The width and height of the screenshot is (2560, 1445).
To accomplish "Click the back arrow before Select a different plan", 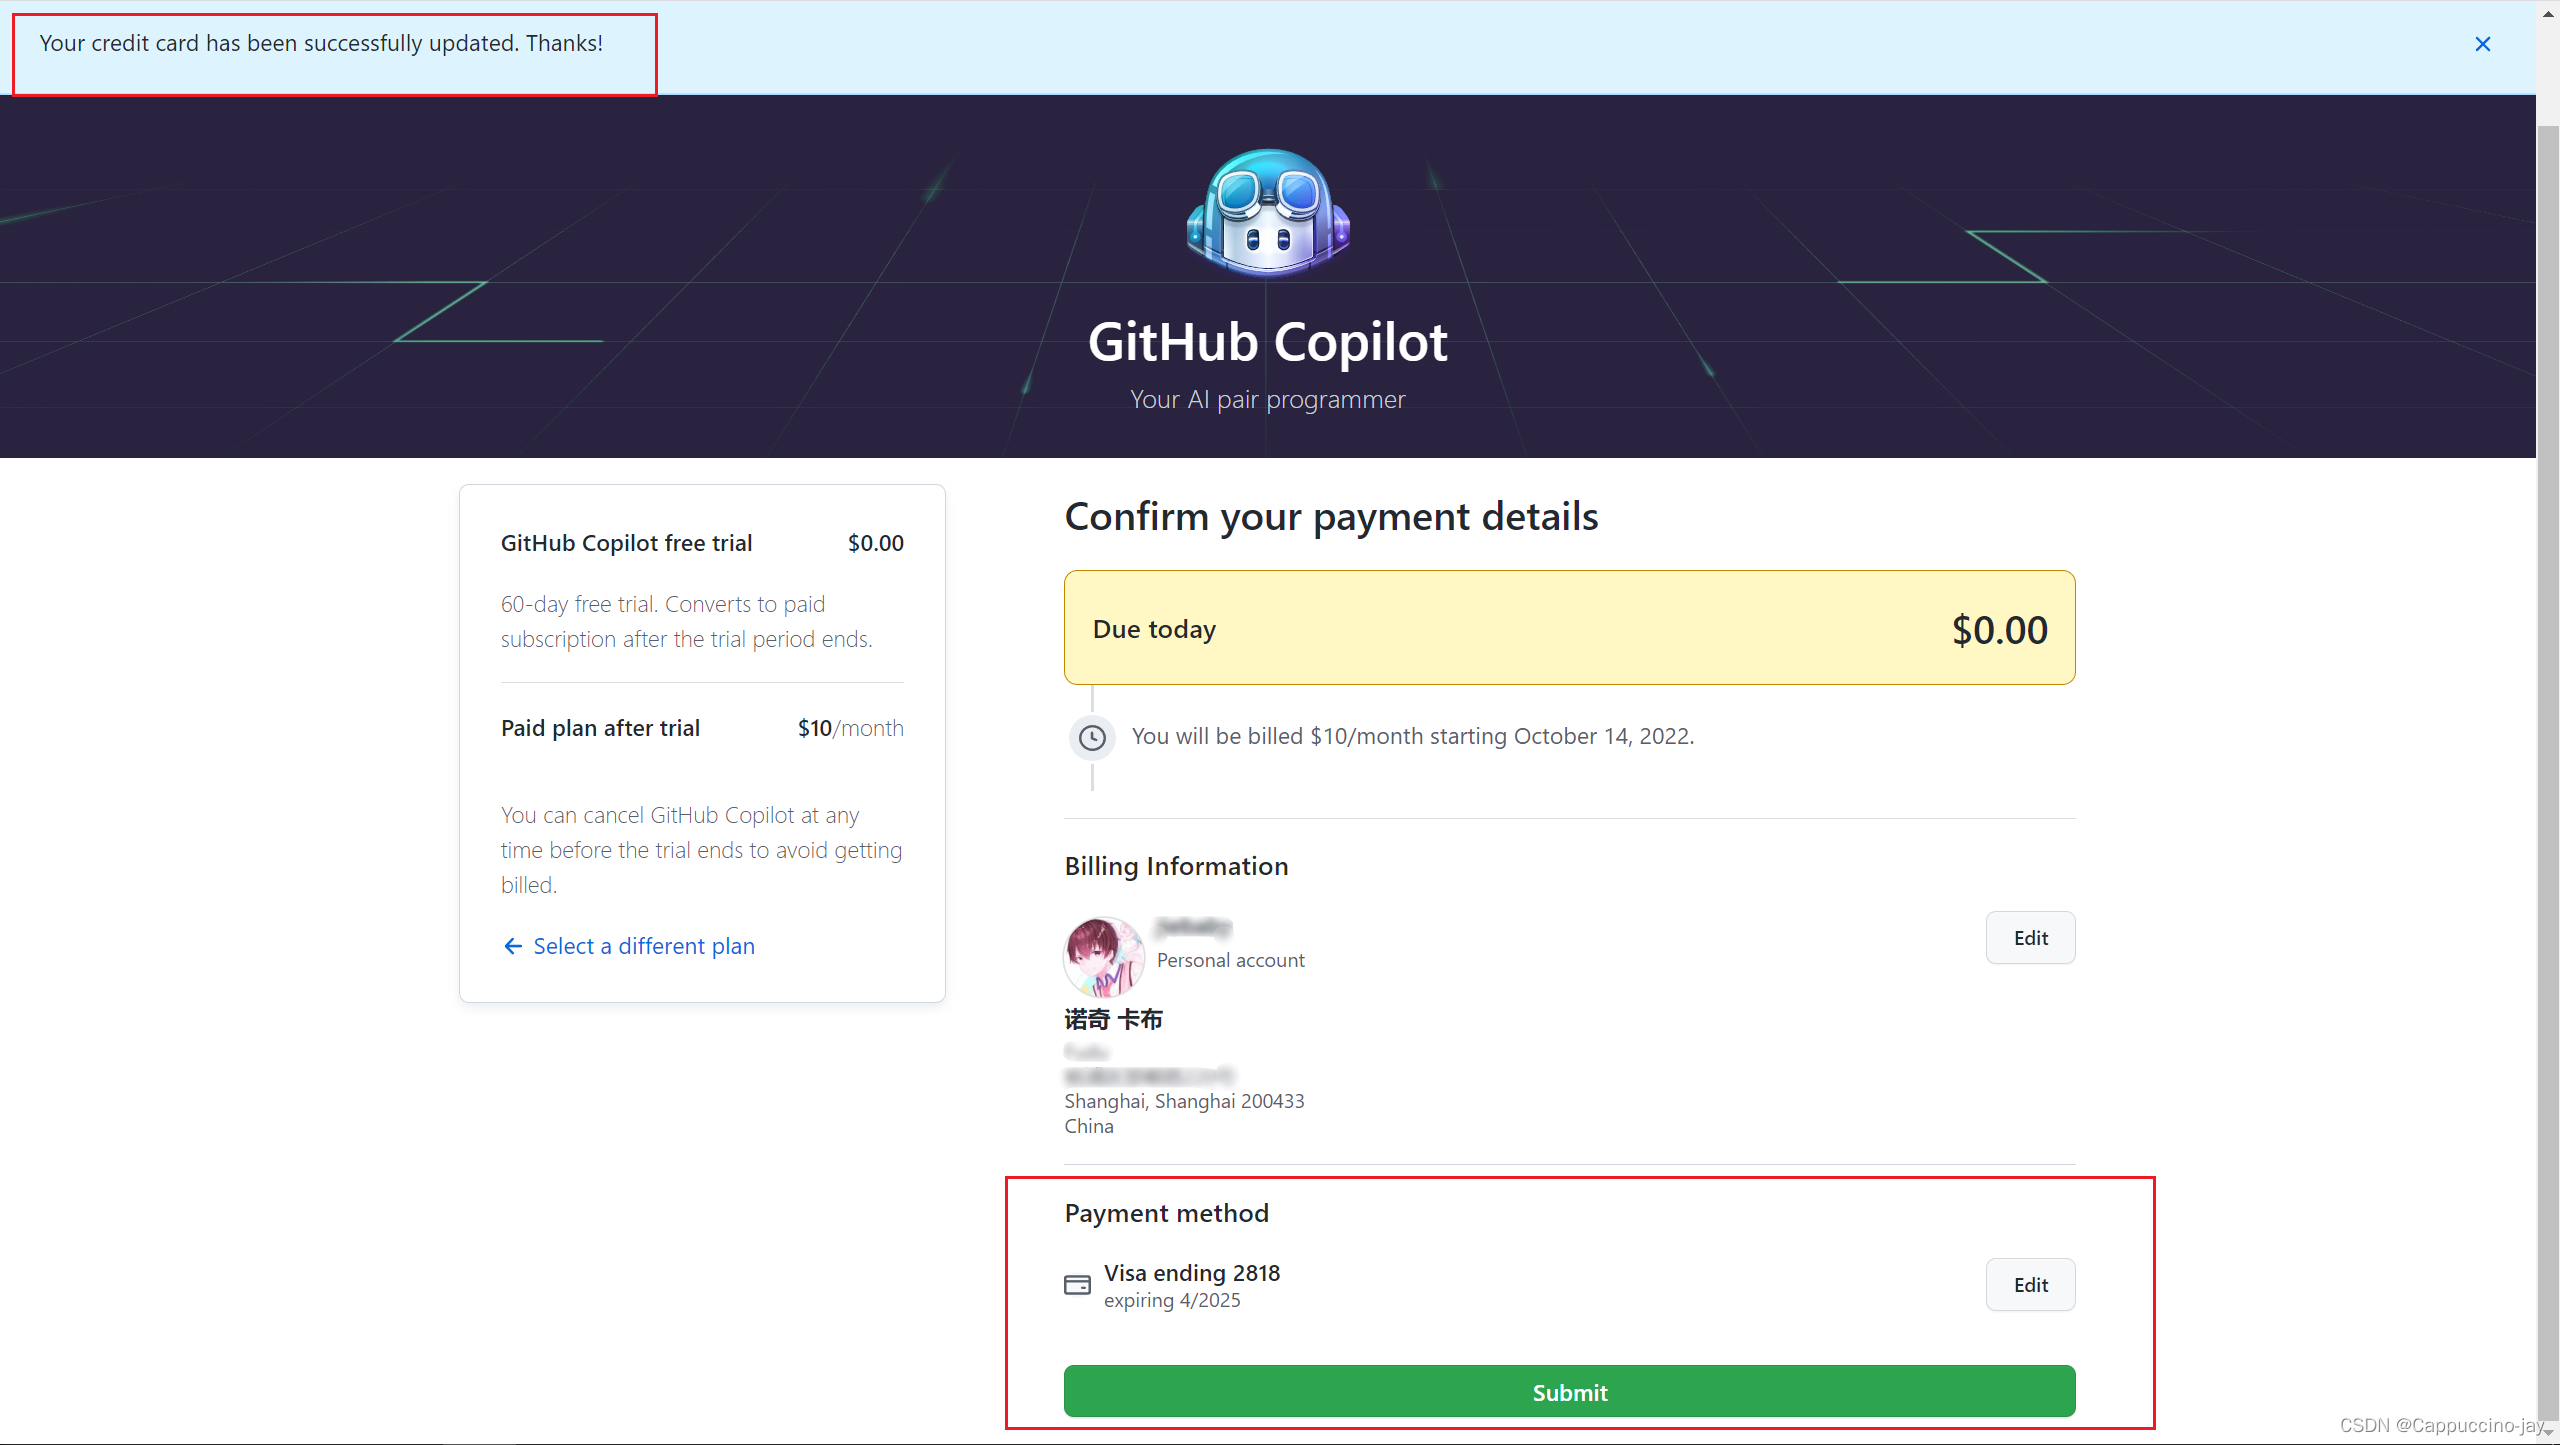I will pos(513,946).
